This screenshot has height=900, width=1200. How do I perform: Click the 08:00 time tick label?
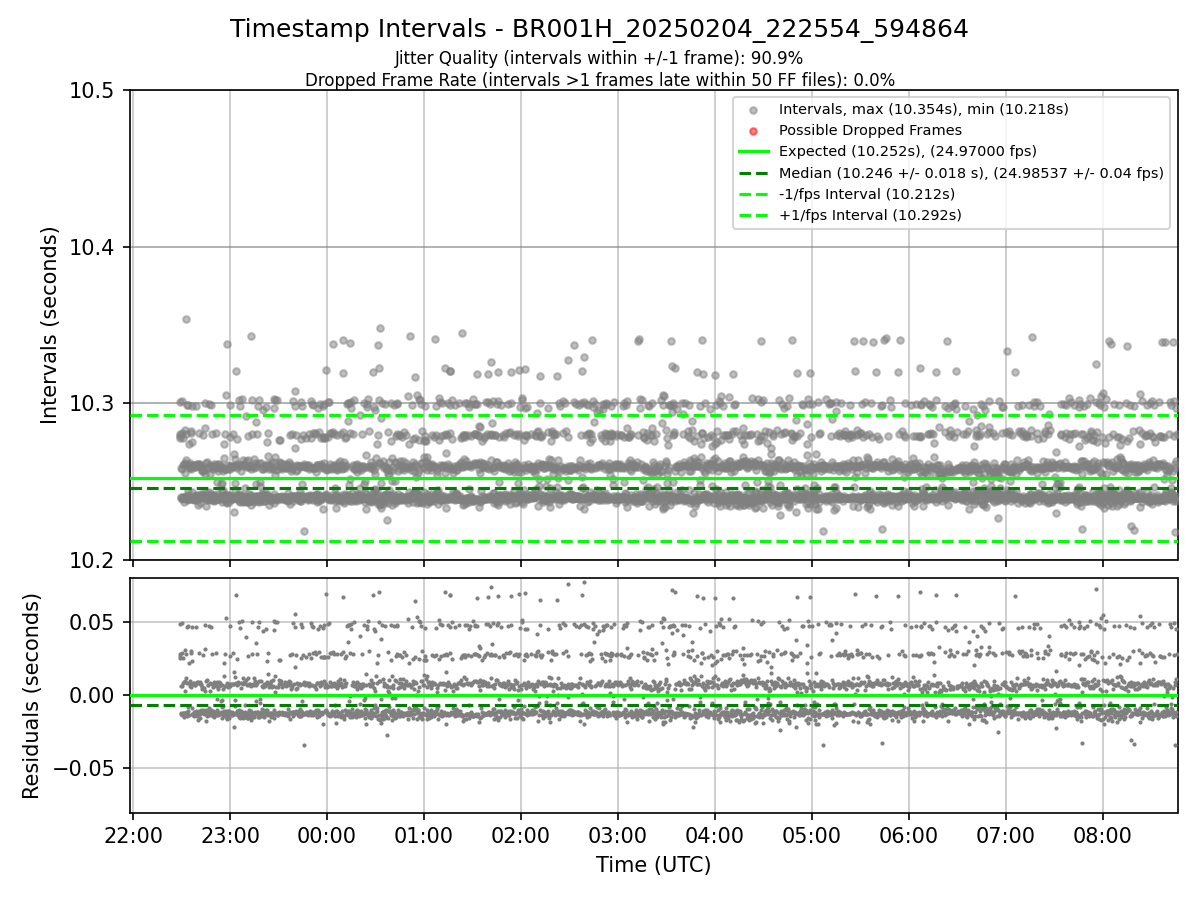click(1103, 834)
